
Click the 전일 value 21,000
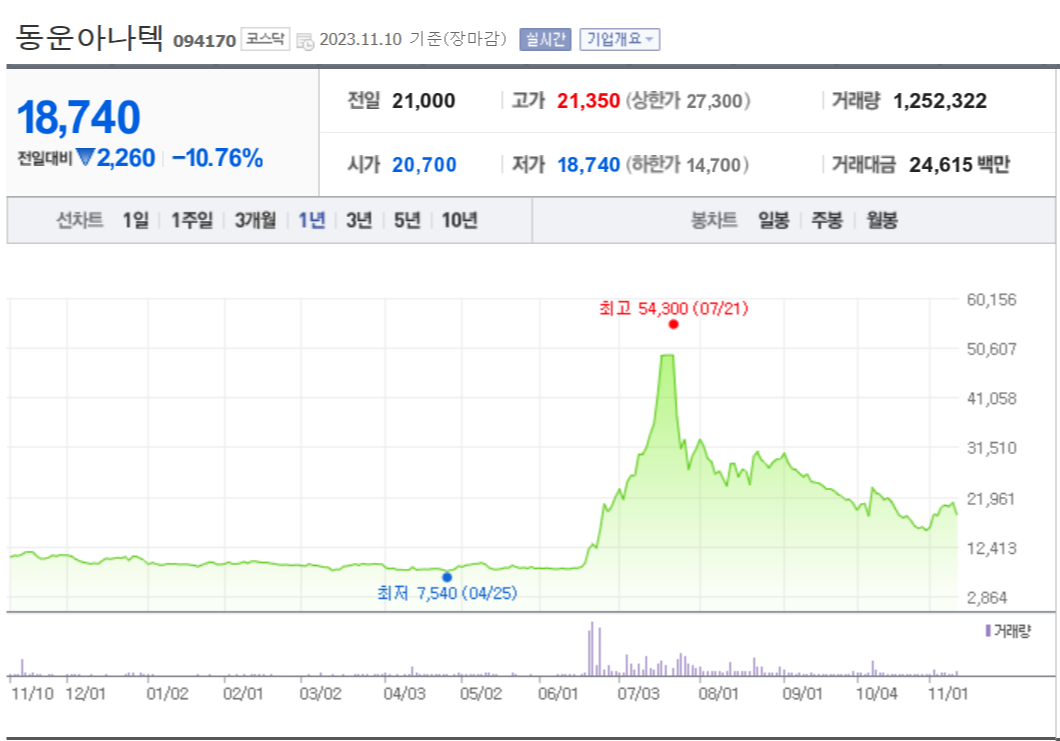423,101
